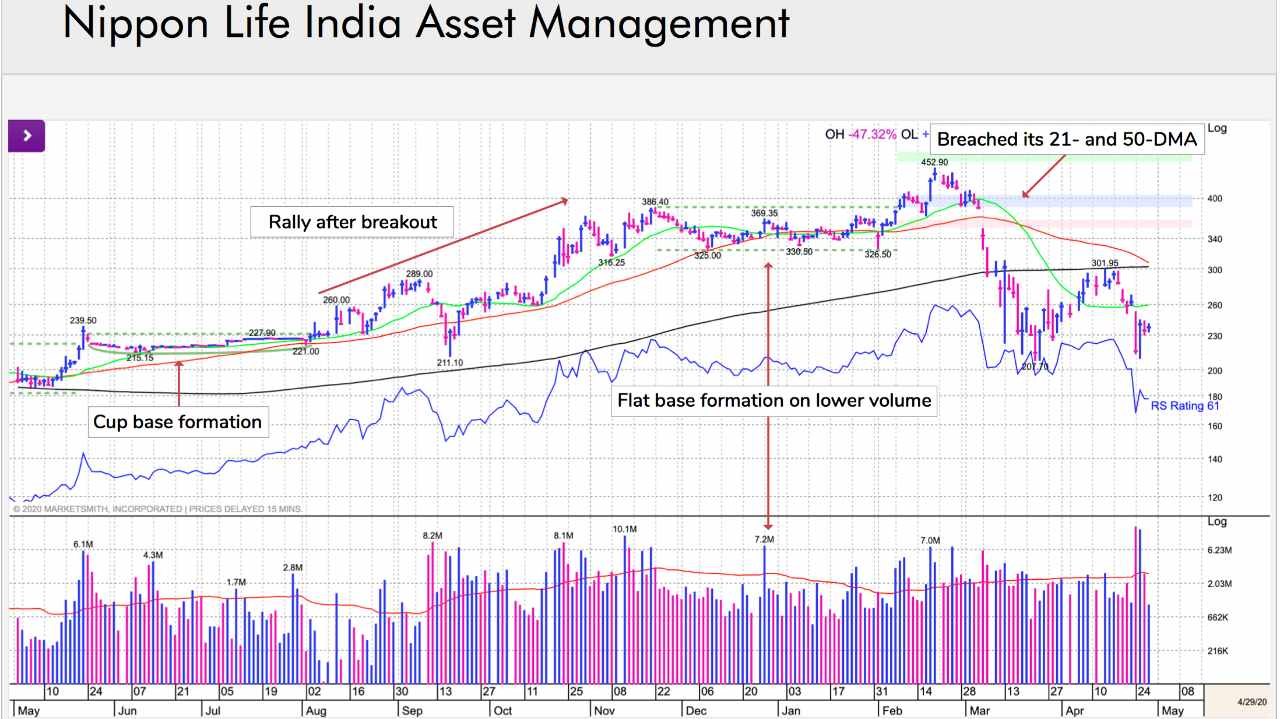The height and width of the screenshot is (719, 1280).
Task: Select the 120 price axis value
Action: point(1217,497)
